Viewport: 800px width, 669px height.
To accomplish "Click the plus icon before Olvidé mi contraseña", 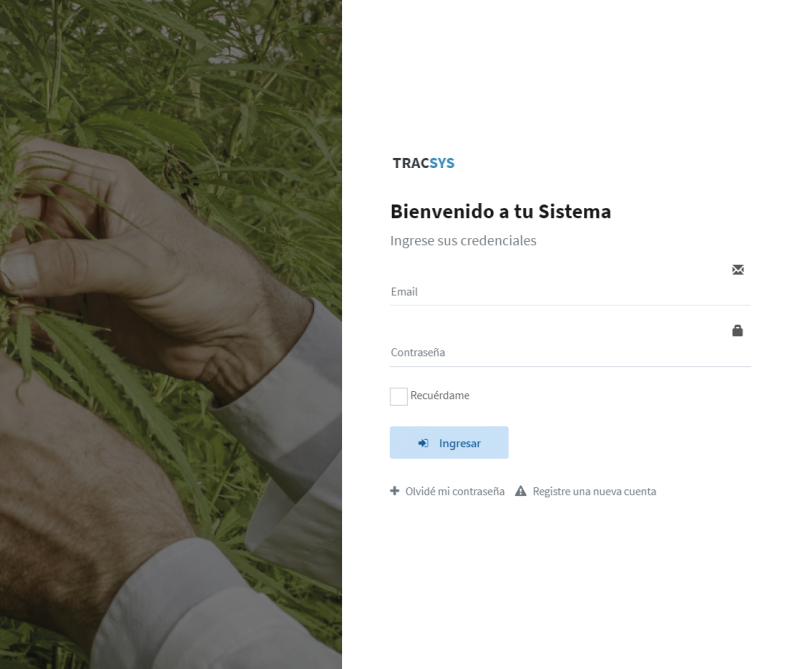I will [394, 491].
